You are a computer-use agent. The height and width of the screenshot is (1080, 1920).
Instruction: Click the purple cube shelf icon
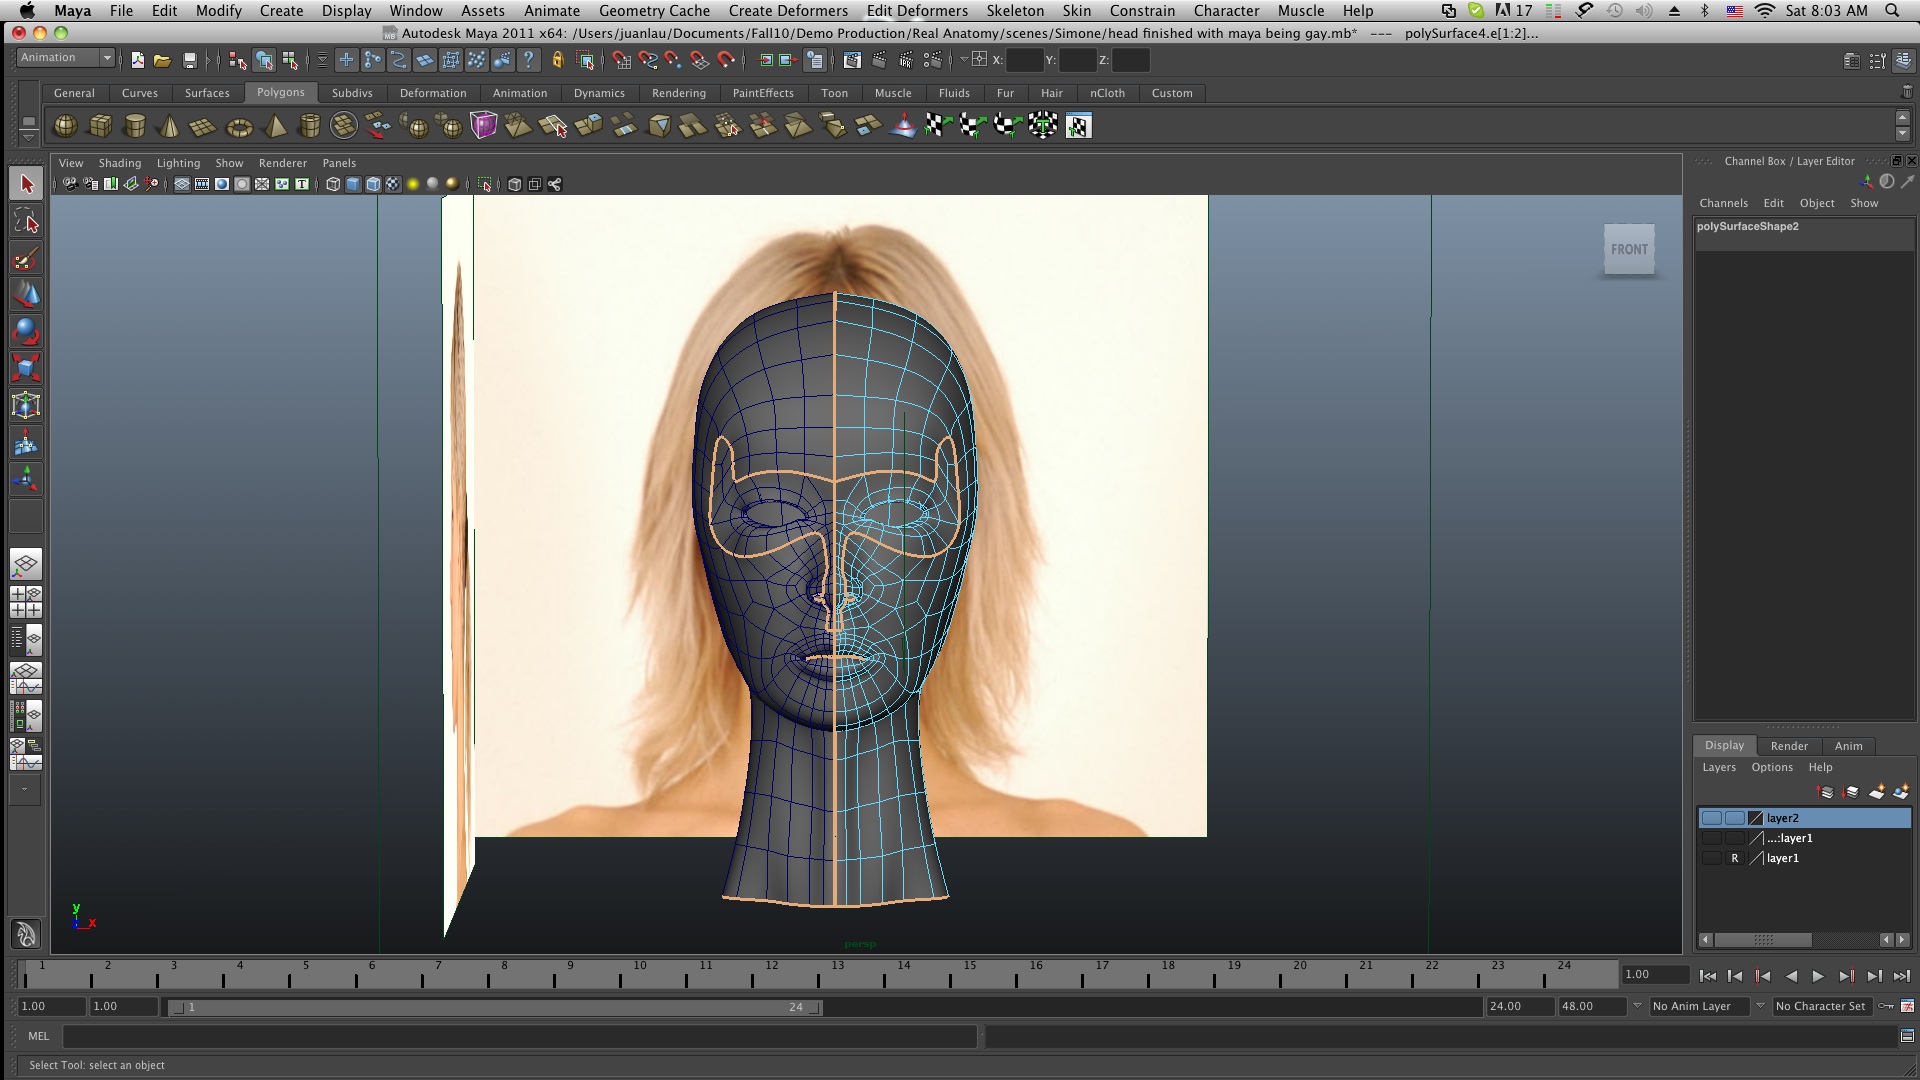[x=484, y=126]
